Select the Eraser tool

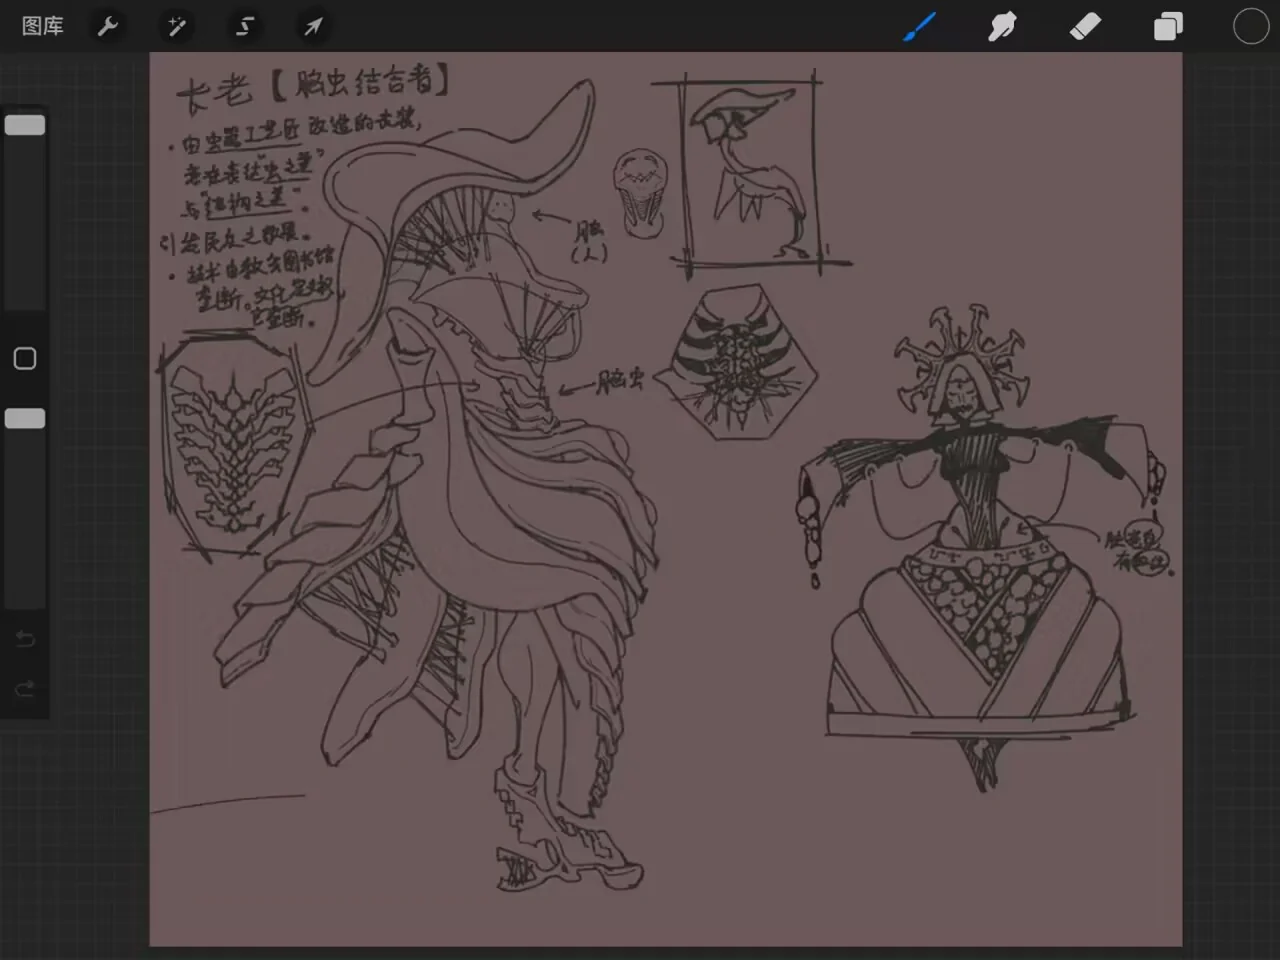coord(1085,27)
